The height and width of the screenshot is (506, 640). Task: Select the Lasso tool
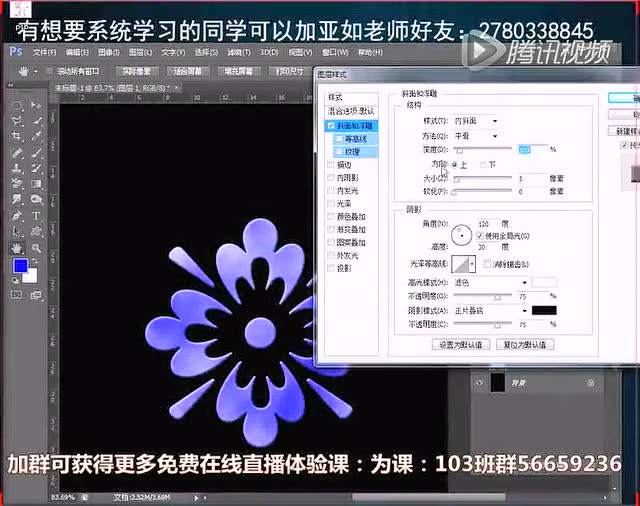coord(16,120)
